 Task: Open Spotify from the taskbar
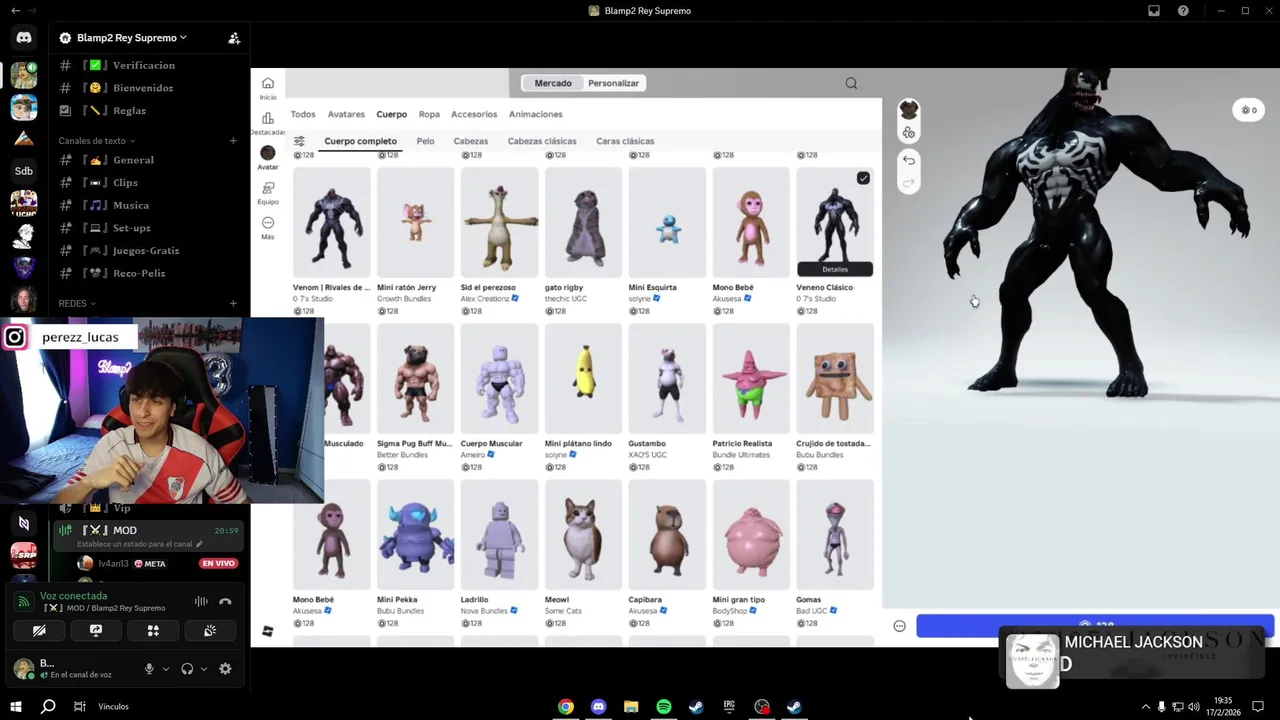point(664,707)
